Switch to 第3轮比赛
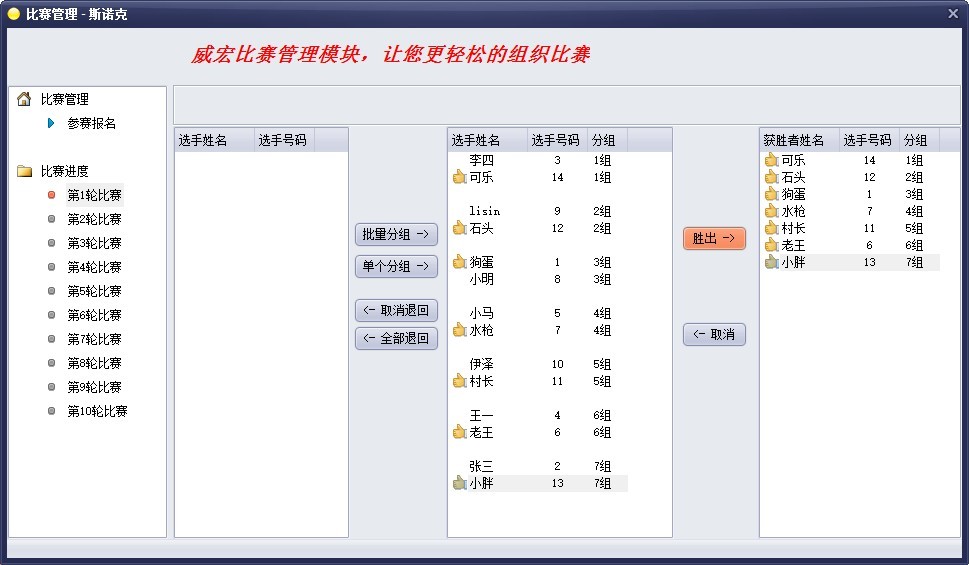The width and height of the screenshot is (969, 565). [95, 243]
